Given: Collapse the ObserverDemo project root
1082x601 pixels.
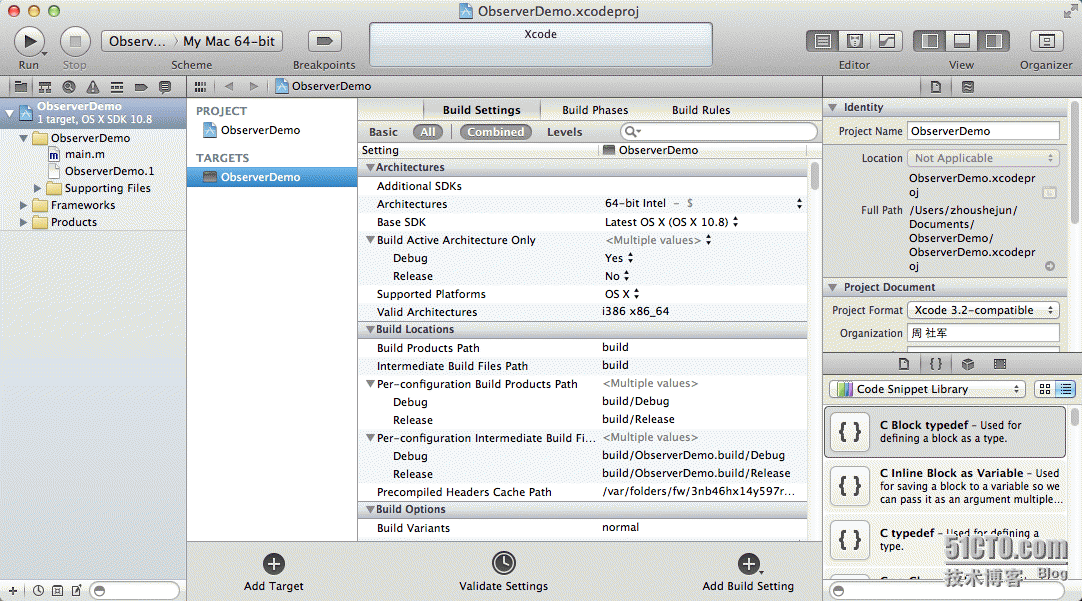Looking at the screenshot, I should [10, 112].
